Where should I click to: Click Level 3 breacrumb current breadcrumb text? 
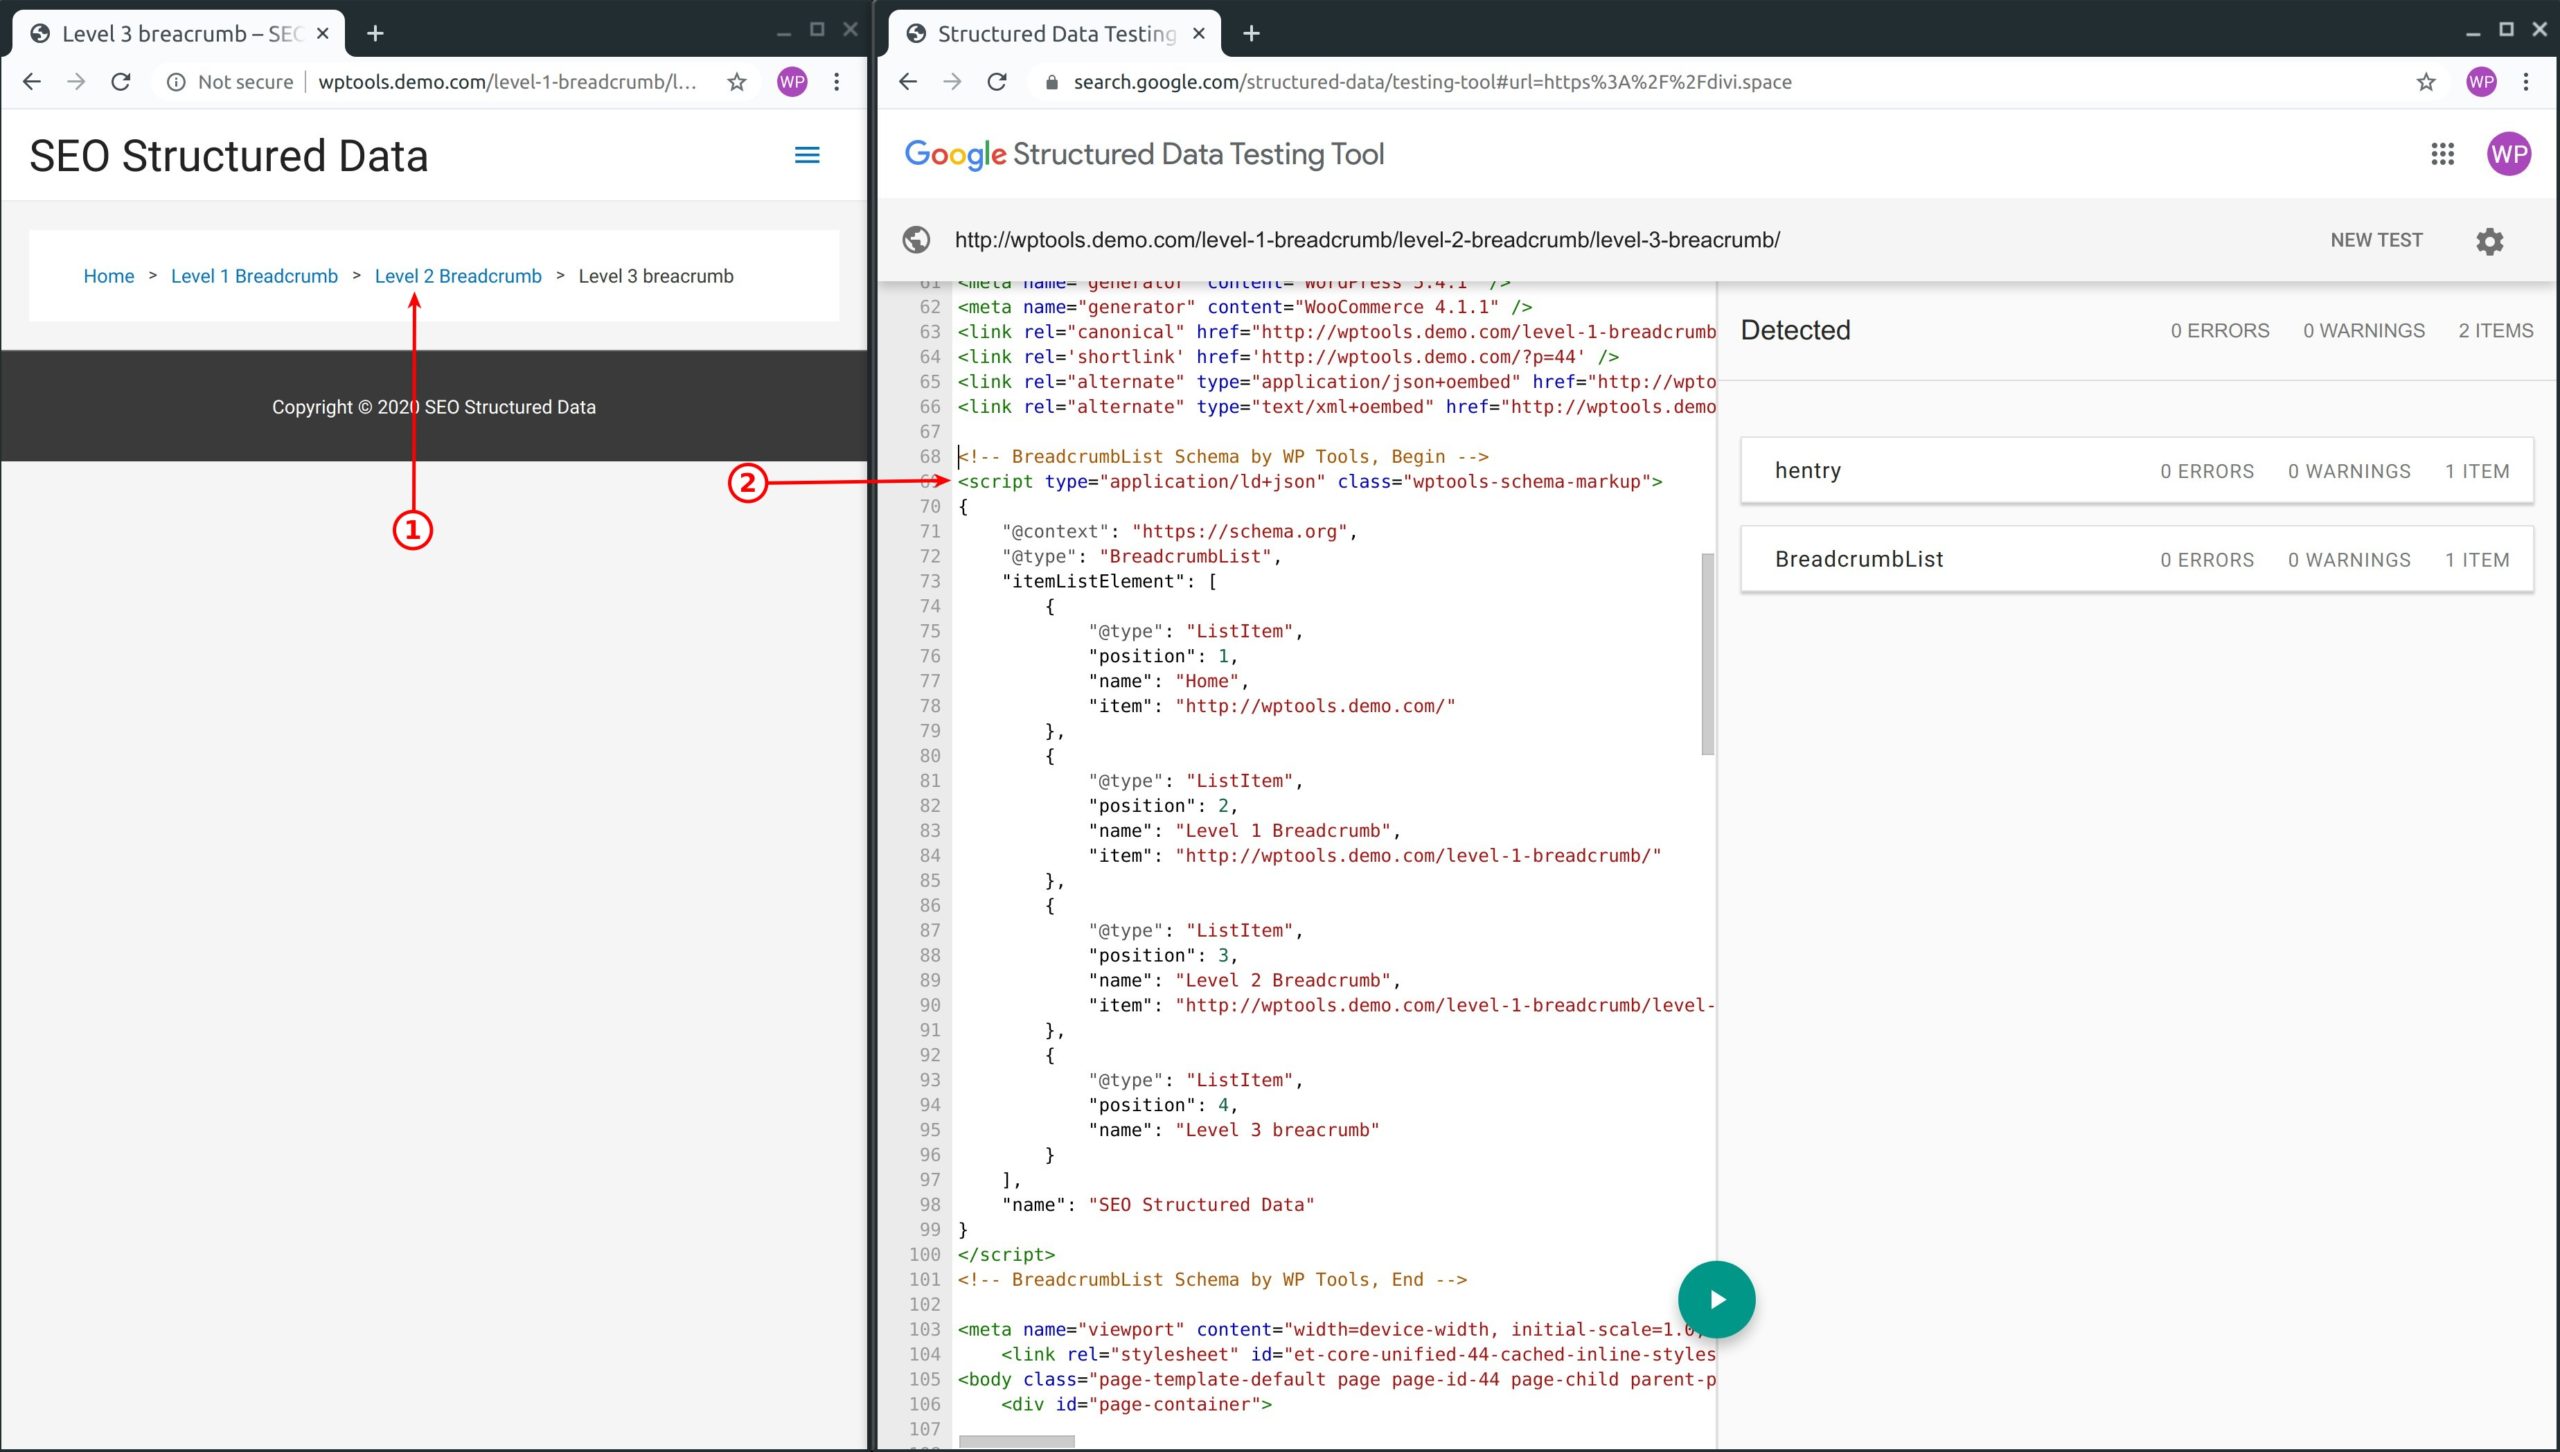click(x=656, y=276)
